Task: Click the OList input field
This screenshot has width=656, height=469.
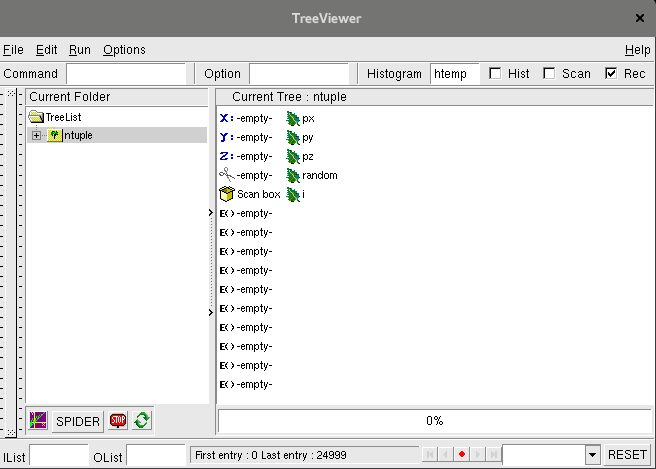Action: click(156, 455)
